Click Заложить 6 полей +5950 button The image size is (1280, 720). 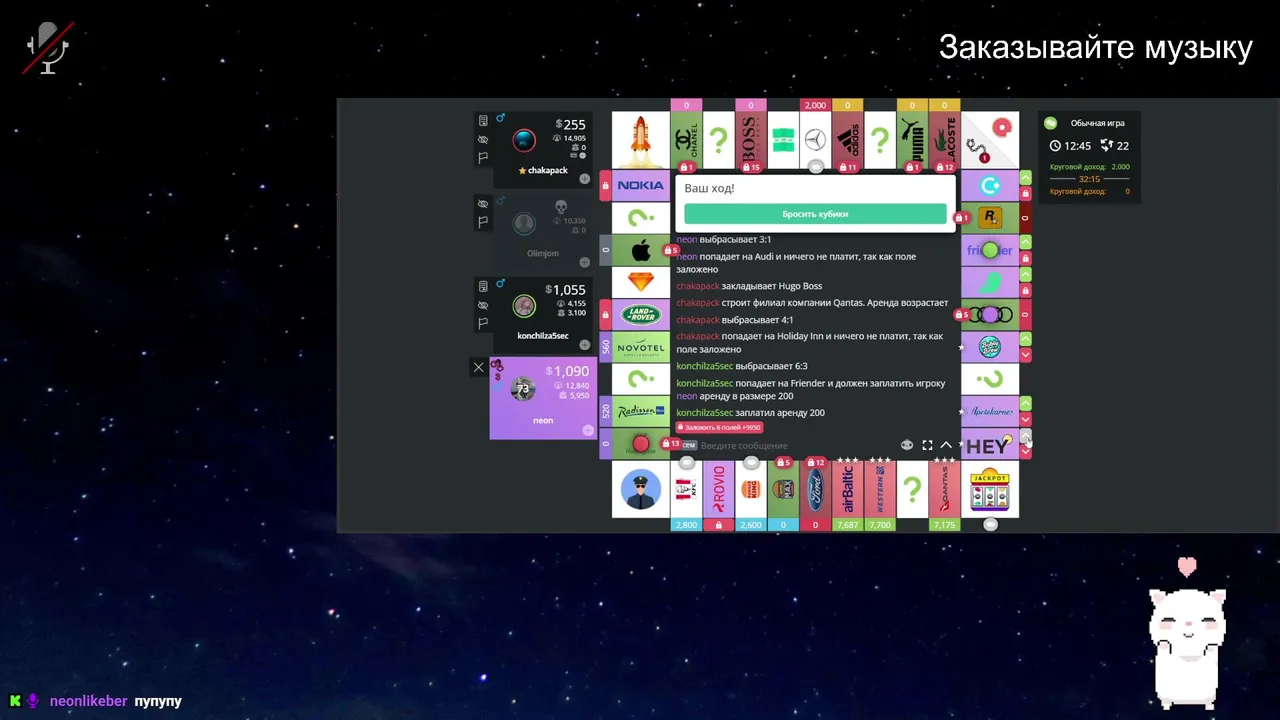point(720,427)
